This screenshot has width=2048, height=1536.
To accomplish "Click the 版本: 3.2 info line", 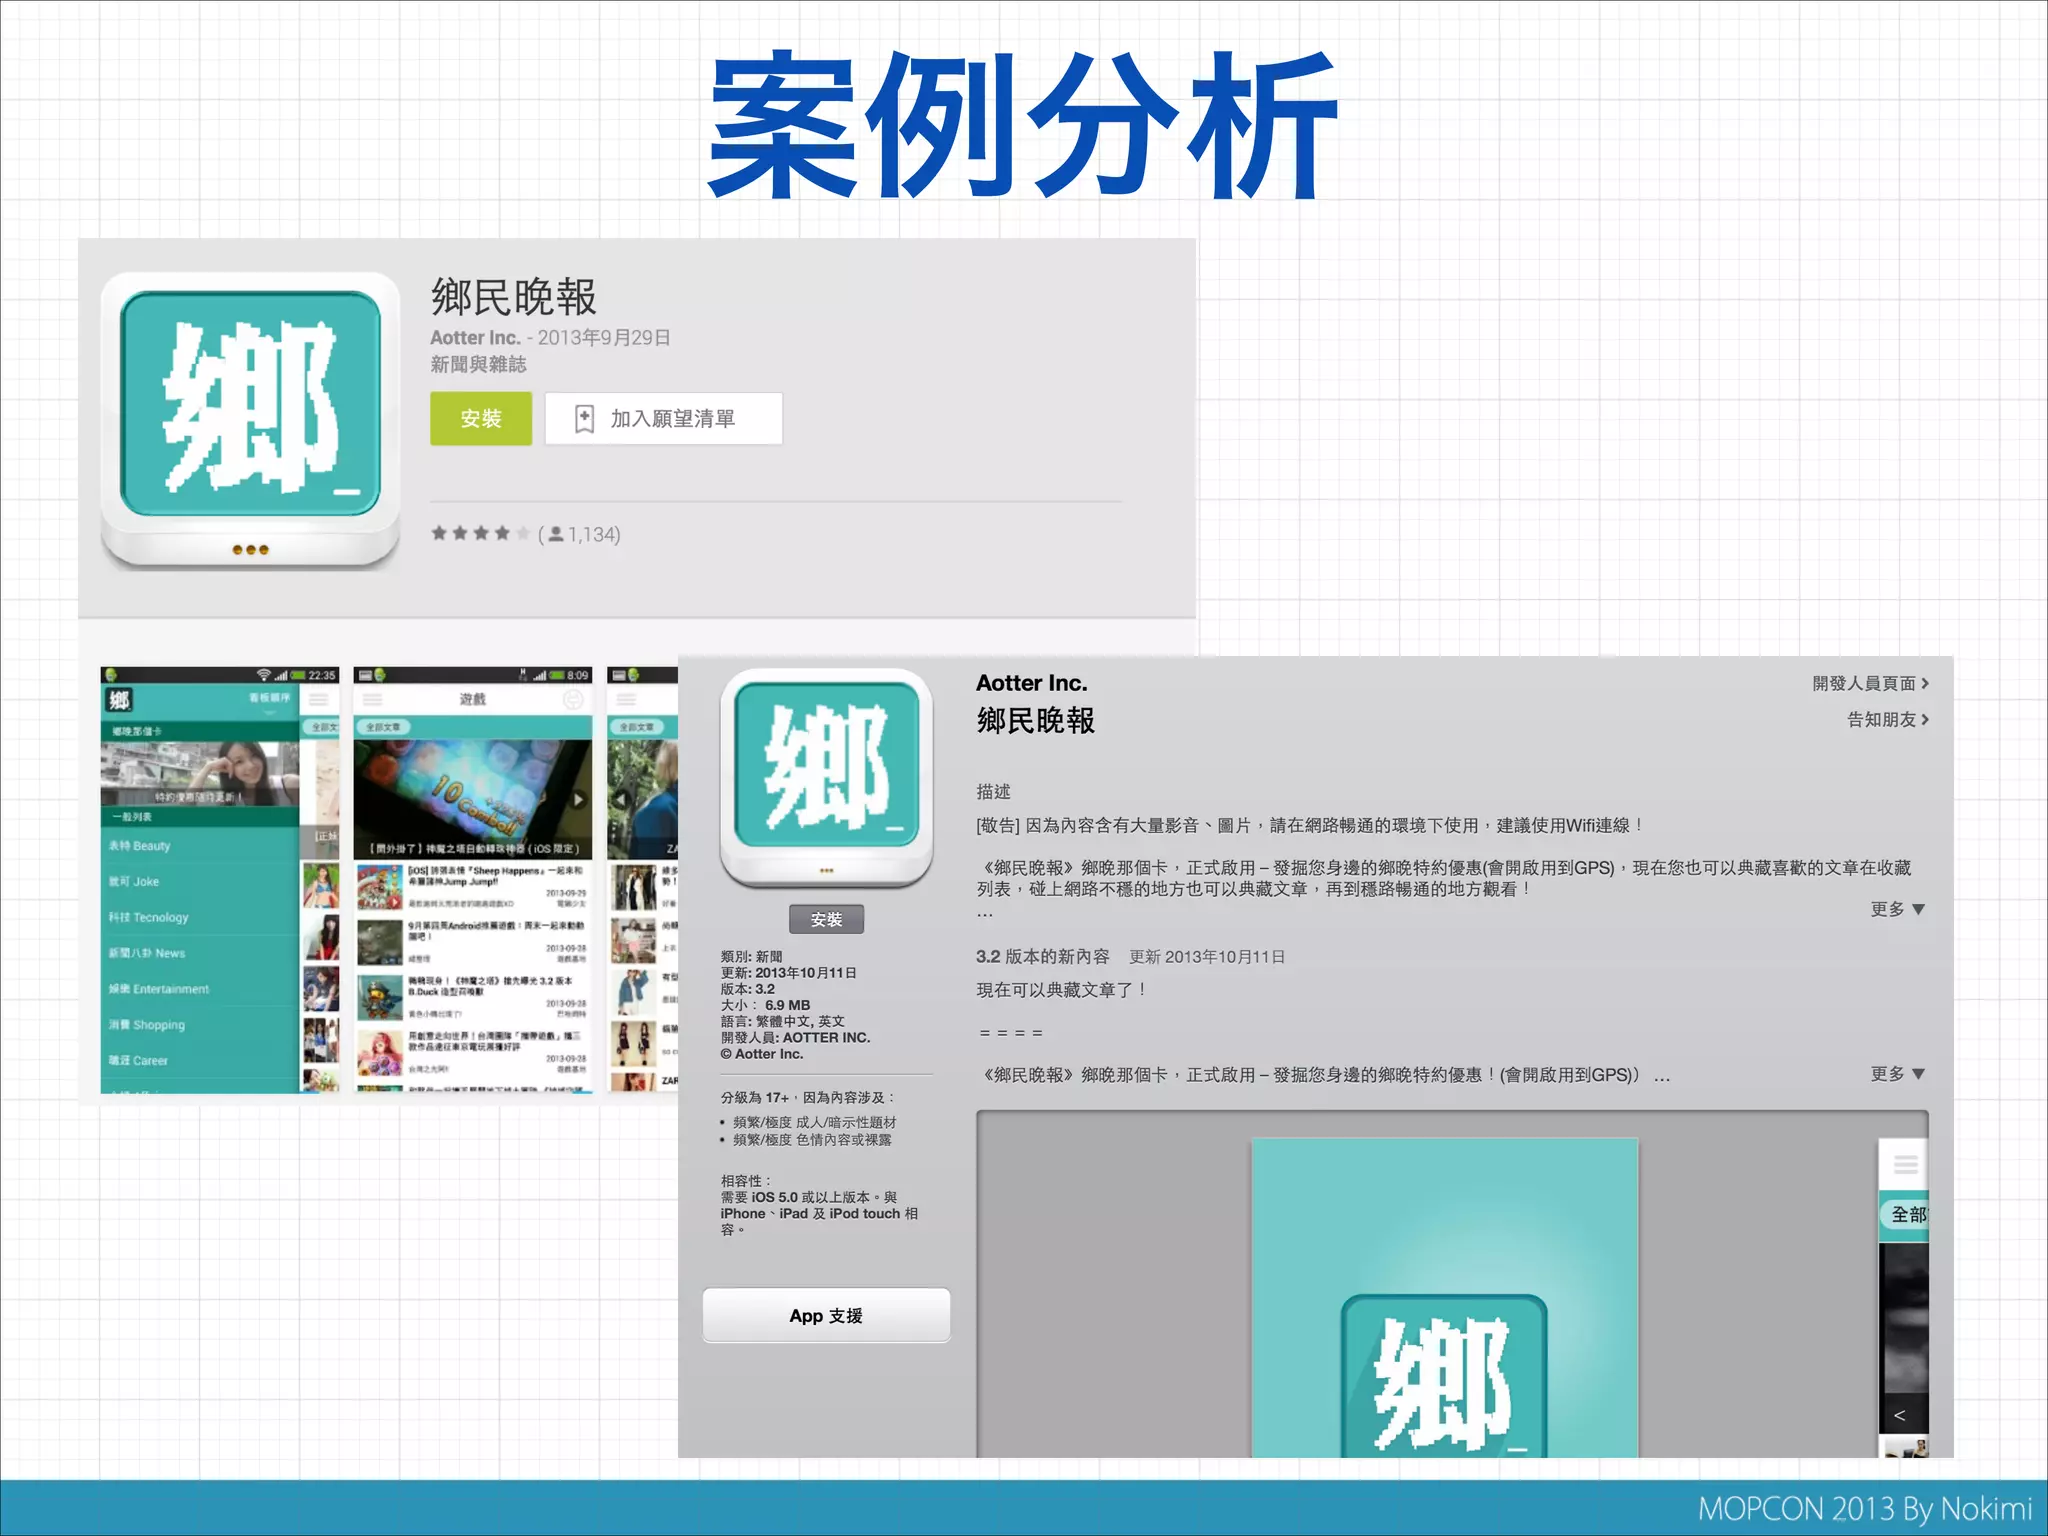I will tap(747, 989).
